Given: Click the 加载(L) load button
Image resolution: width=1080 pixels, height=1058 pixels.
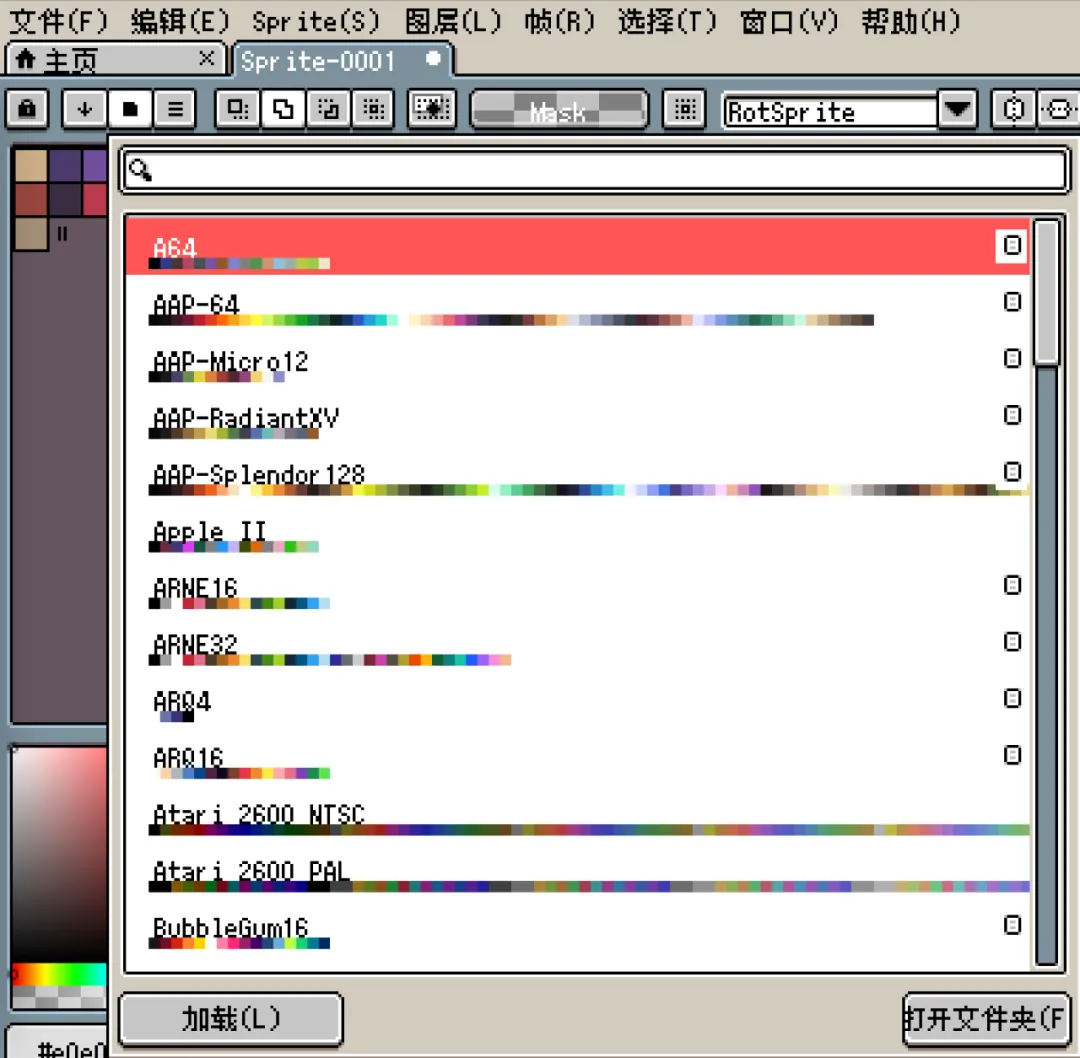Looking at the screenshot, I should tap(231, 1019).
